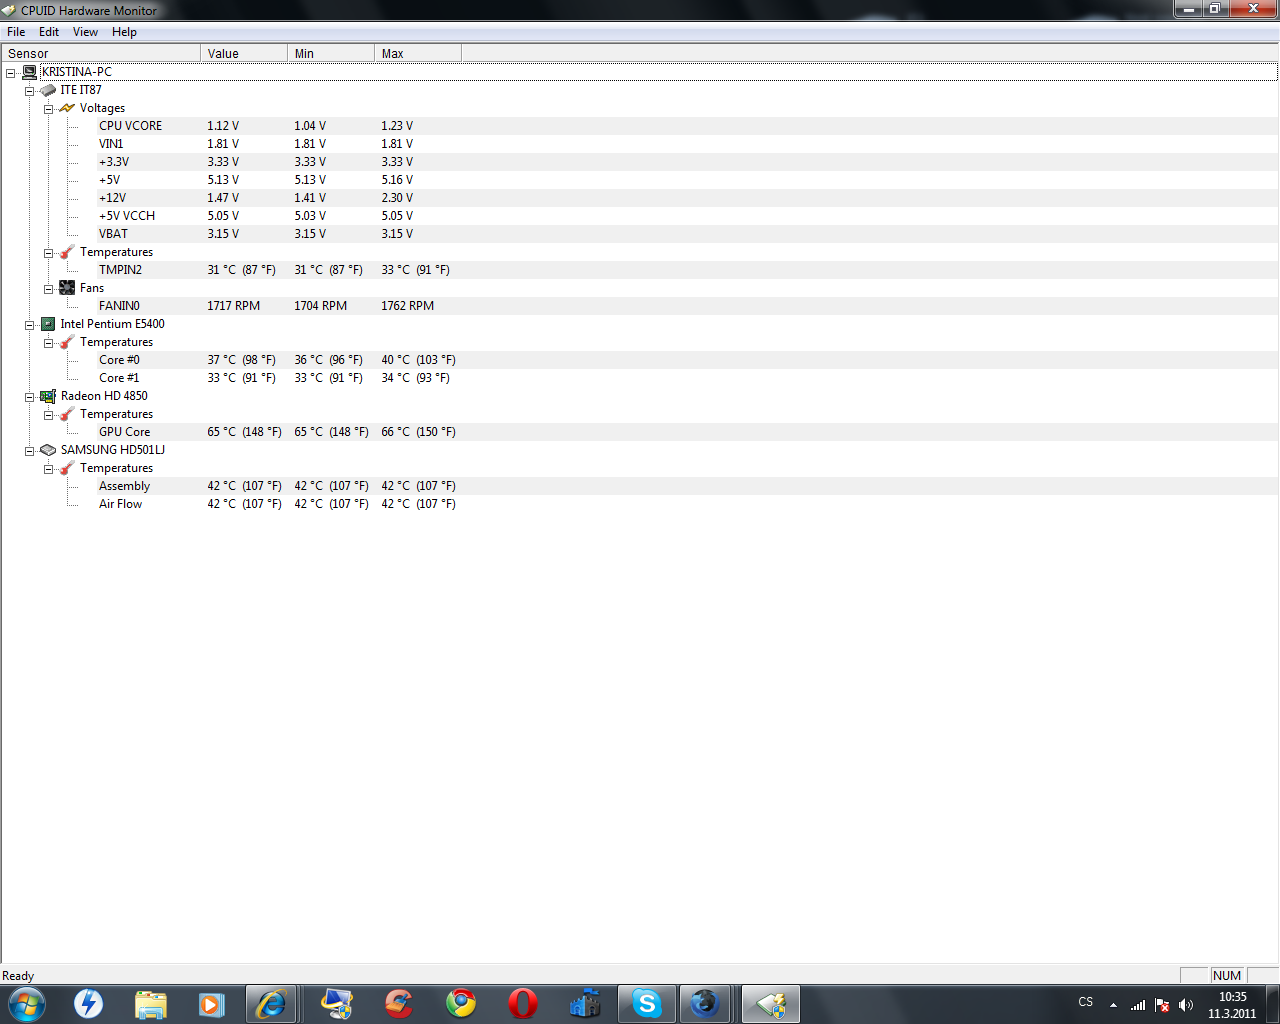Click the processor icon beside Intel Pentium E5400
Viewport: 1280px width, 1024px height.
[x=48, y=324]
